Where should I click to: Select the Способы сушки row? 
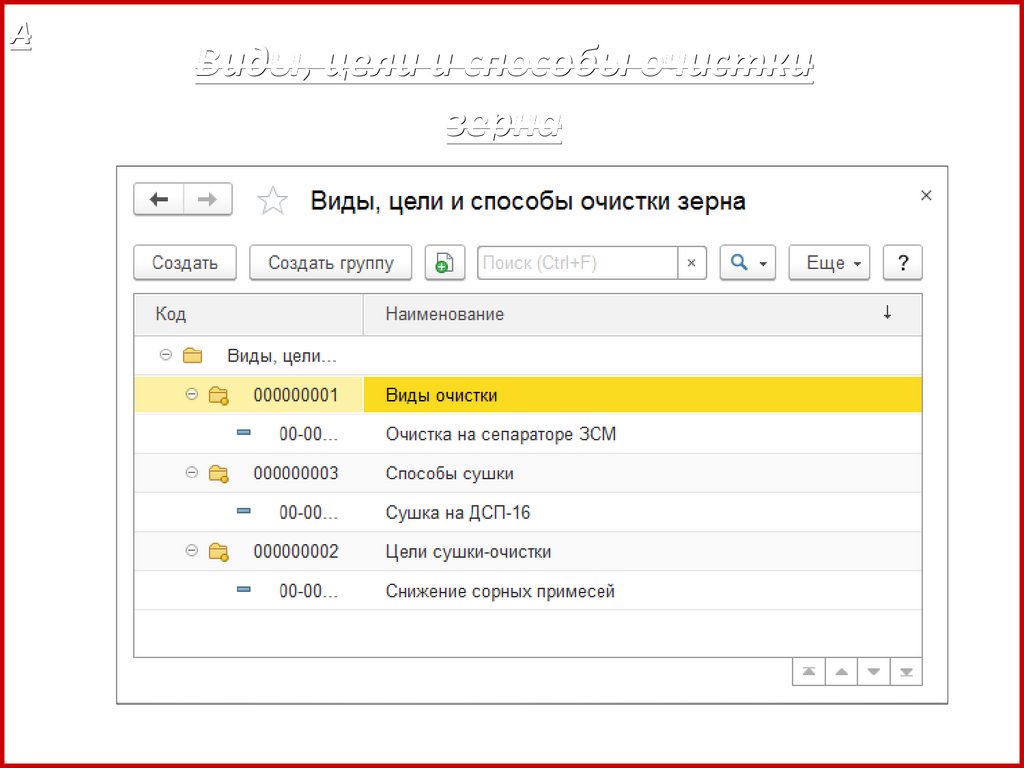point(528,473)
